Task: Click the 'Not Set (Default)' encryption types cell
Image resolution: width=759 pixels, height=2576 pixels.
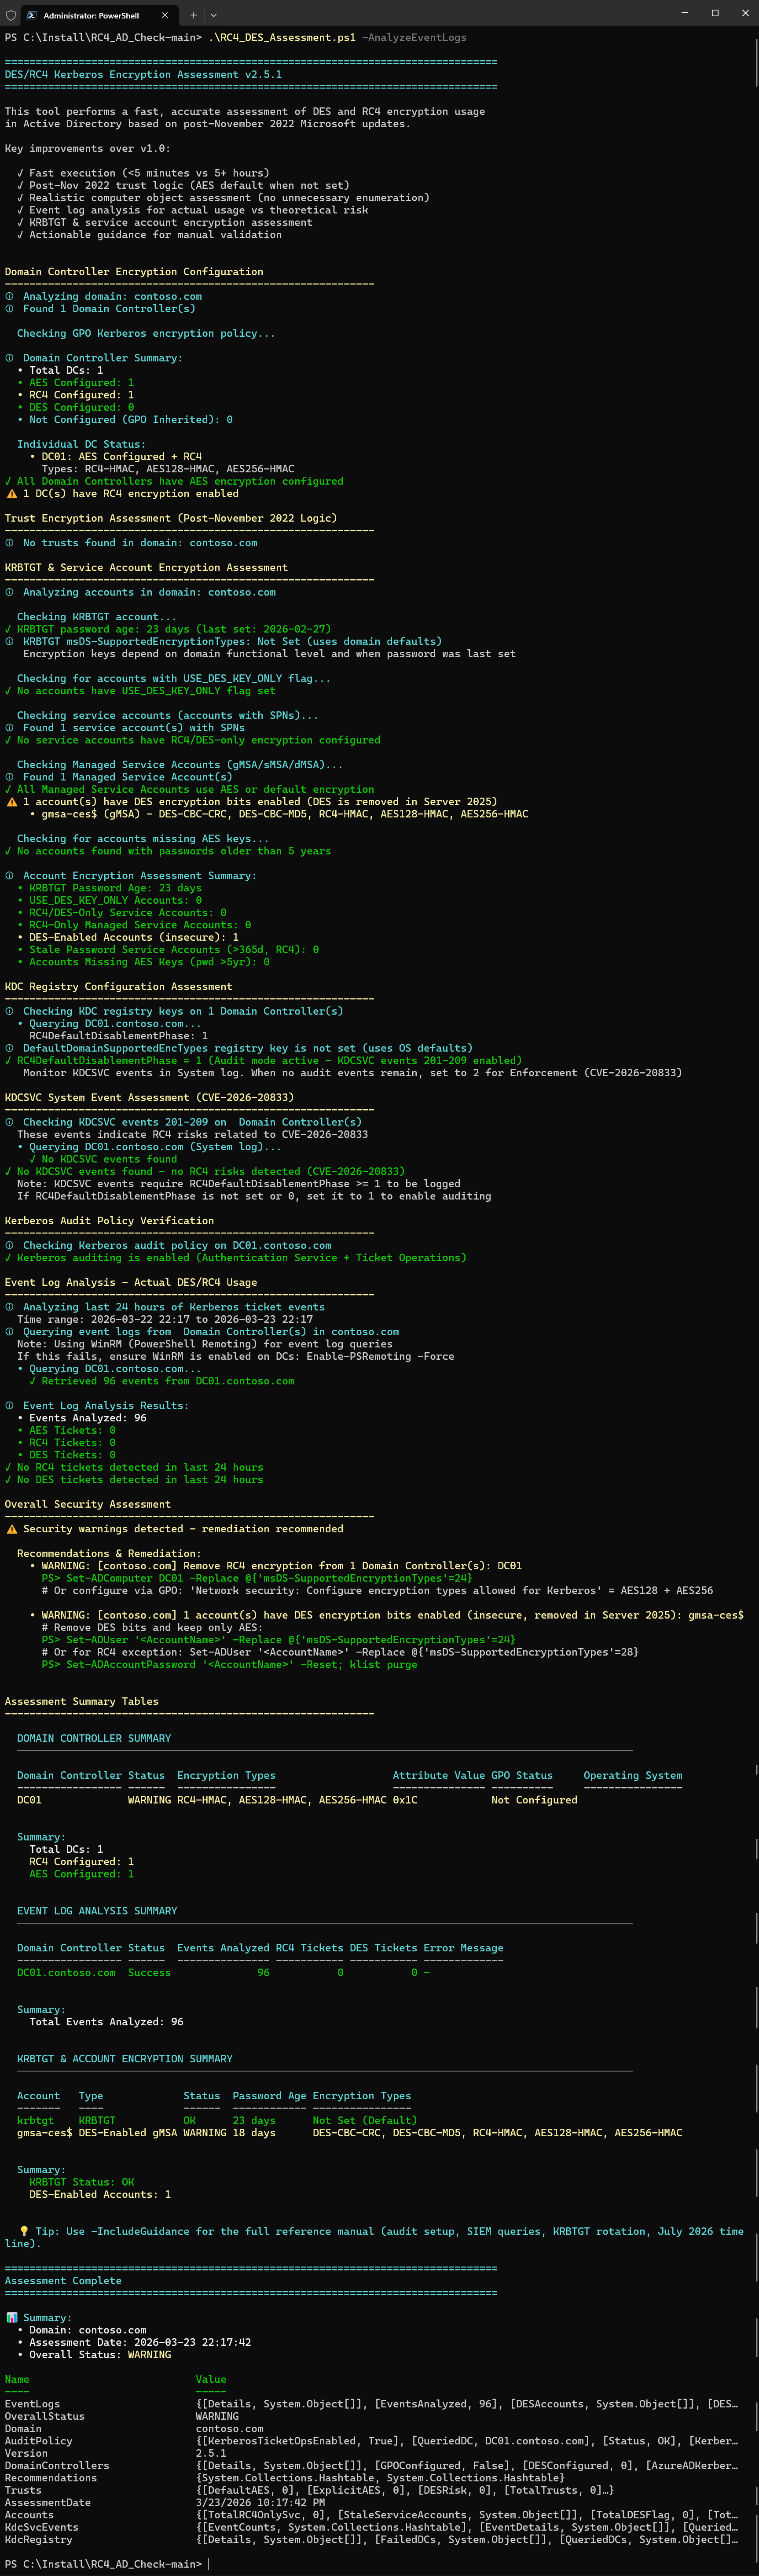Action: coord(365,2121)
